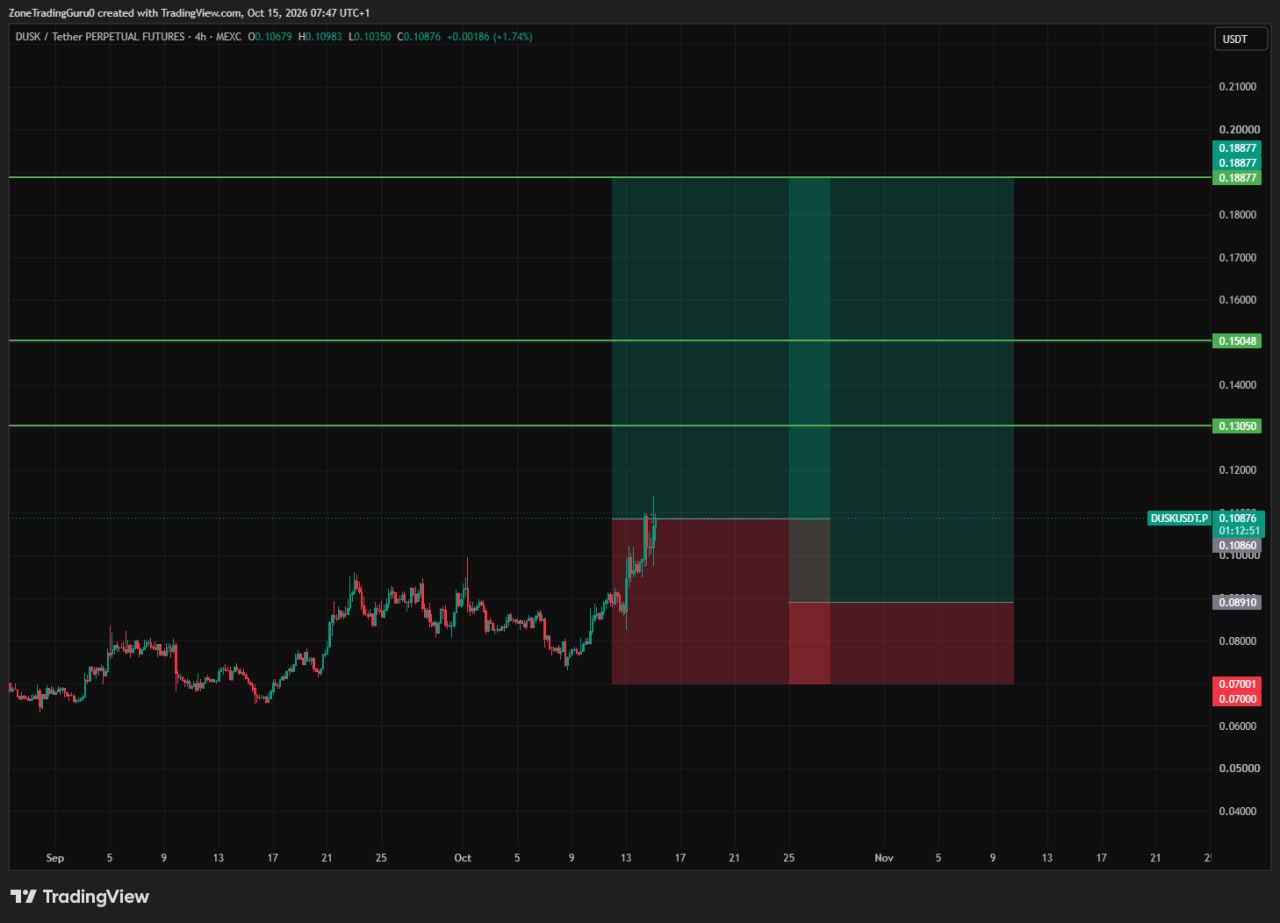The width and height of the screenshot is (1280, 923).
Task: Click the Sep label on time axis
Action: point(55,858)
